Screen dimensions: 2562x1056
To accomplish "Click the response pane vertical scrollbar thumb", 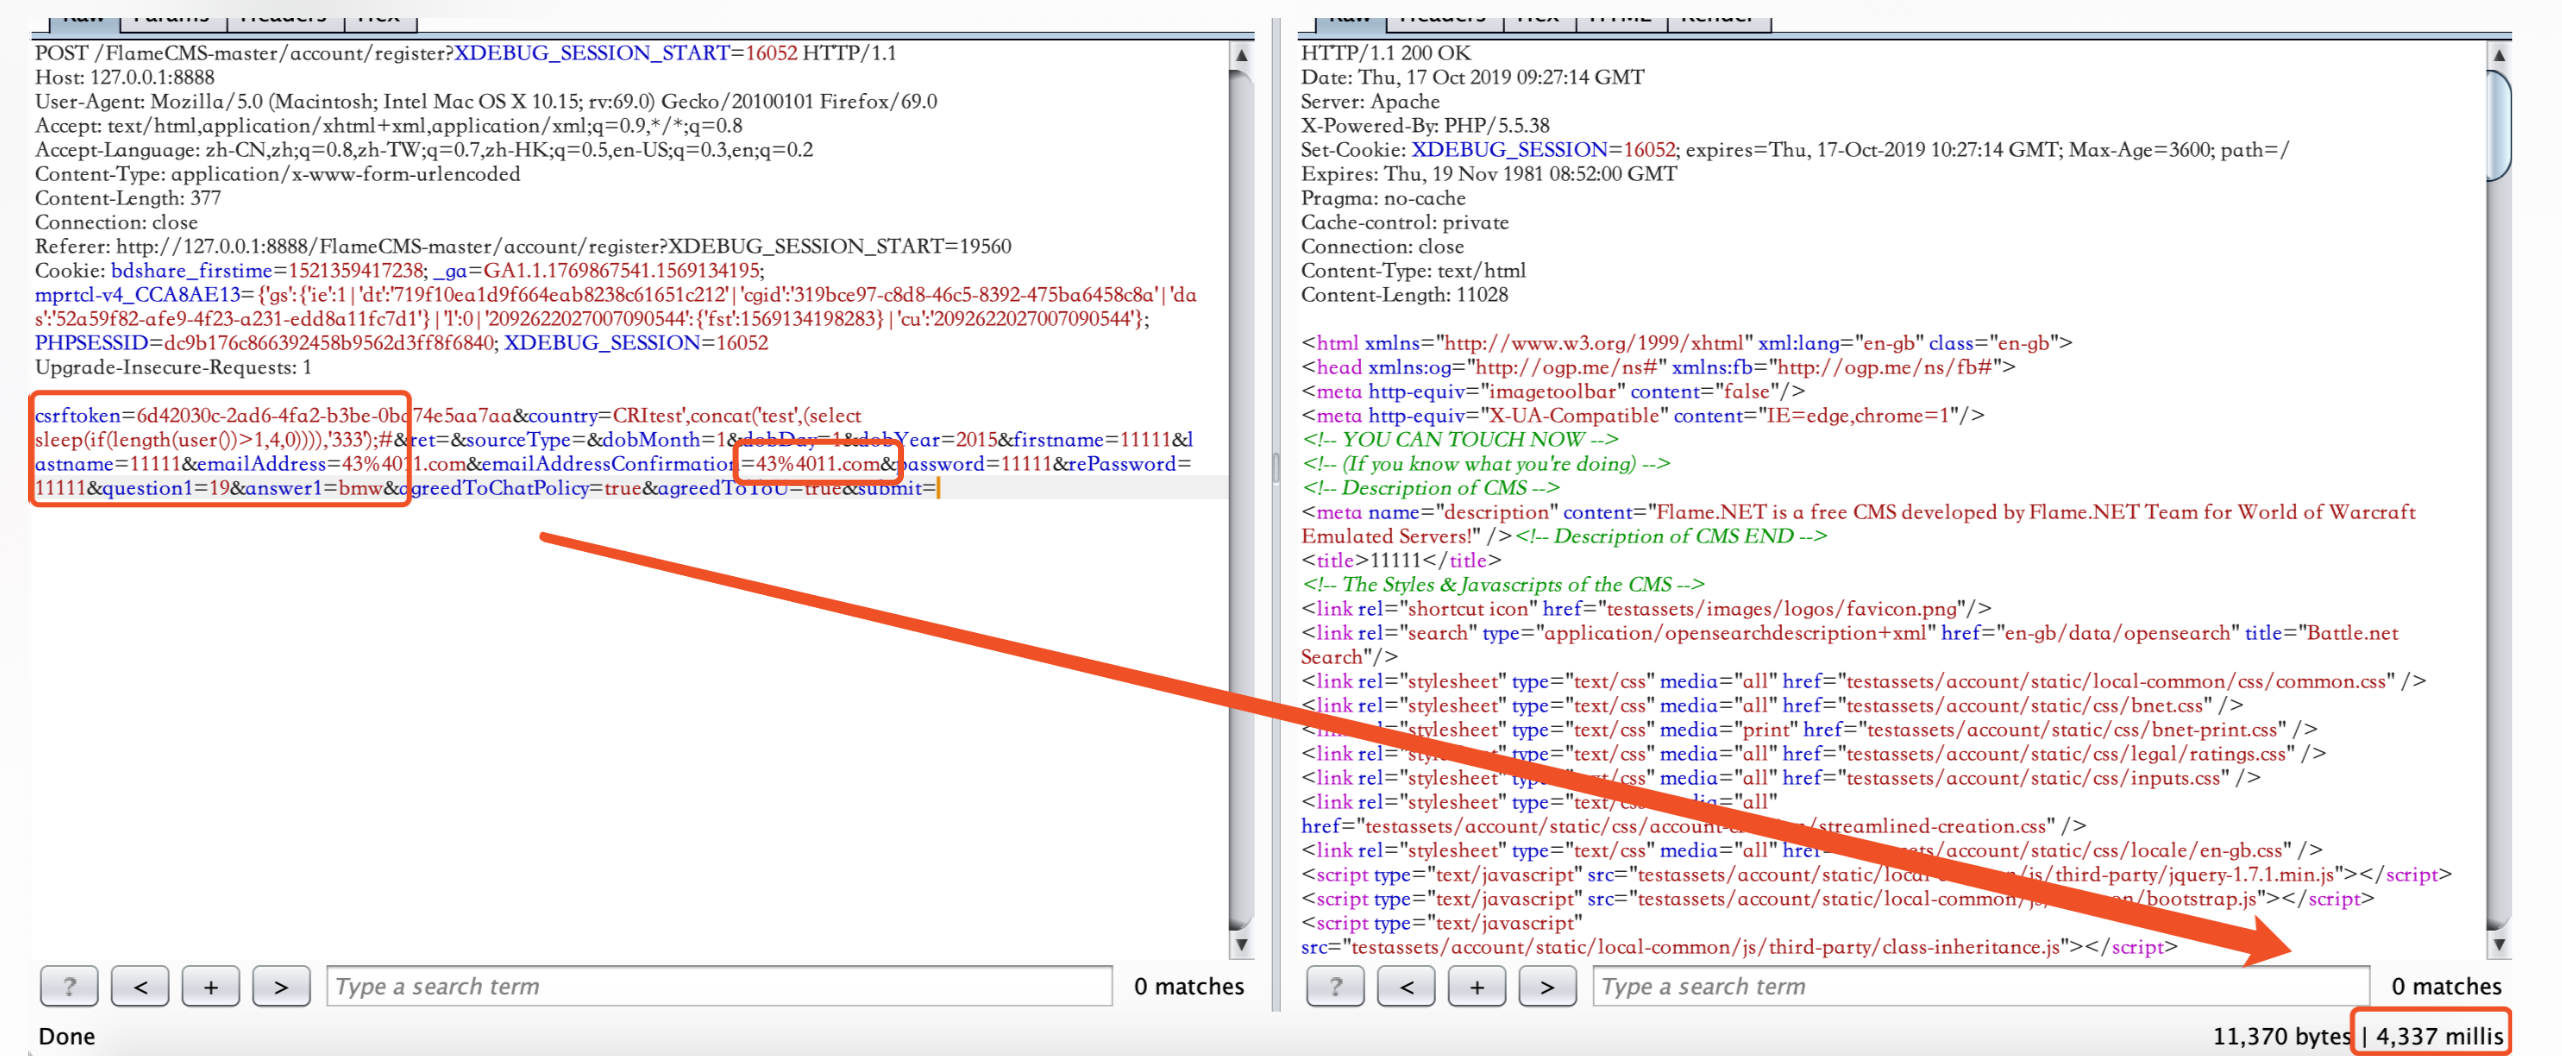I will [x=2498, y=125].
